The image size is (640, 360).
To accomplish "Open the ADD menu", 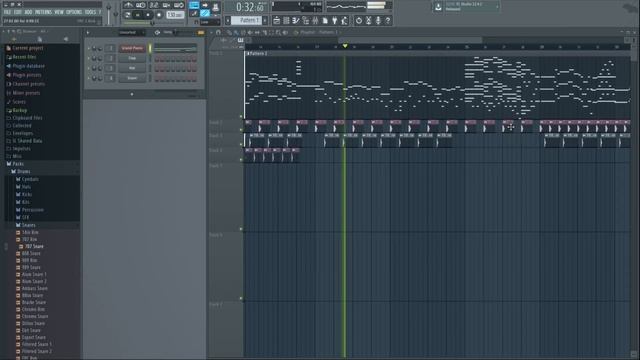I will [x=28, y=12].
